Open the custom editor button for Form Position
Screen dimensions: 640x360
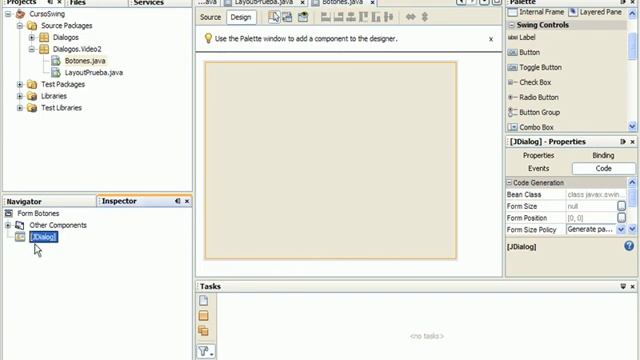(x=621, y=218)
